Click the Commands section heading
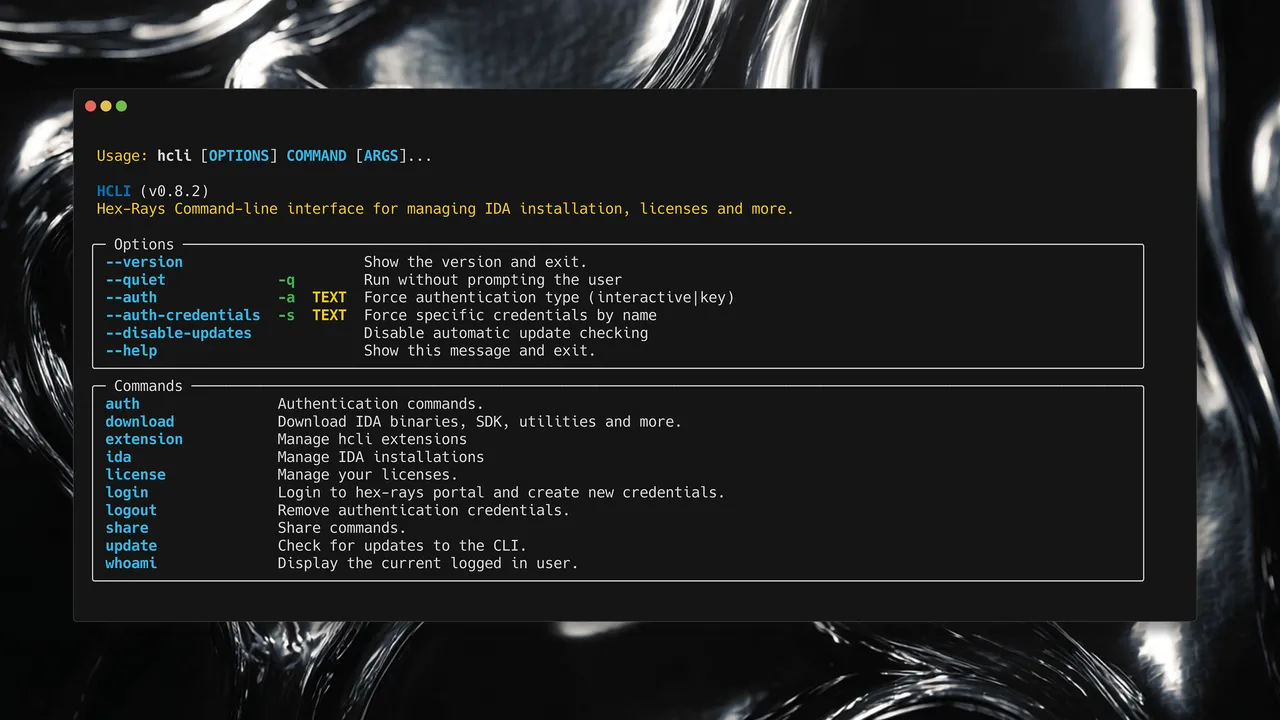The image size is (1280, 720). tap(148, 386)
